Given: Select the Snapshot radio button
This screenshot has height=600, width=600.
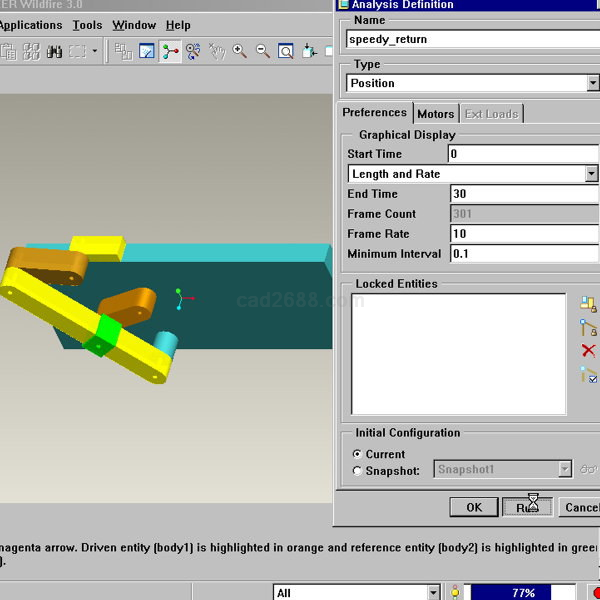Looking at the screenshot, I should tap(358, 470).
